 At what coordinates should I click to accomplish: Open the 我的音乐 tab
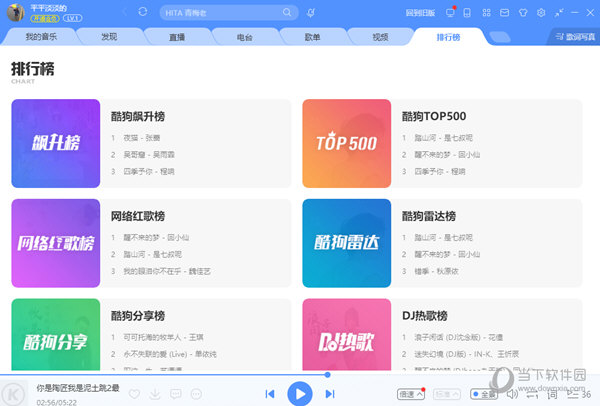coord(41,37)
